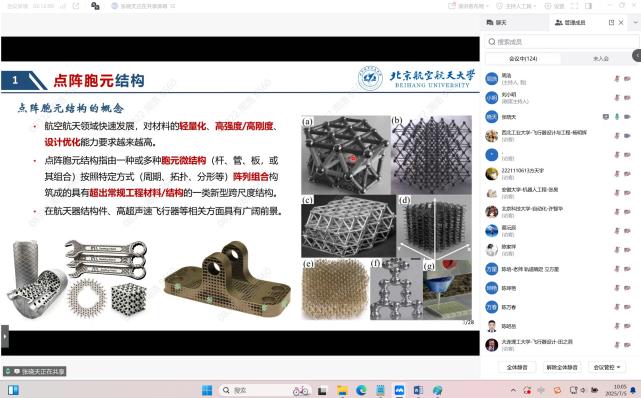Toggle microphone mute for the first host member

coord(617,78)
